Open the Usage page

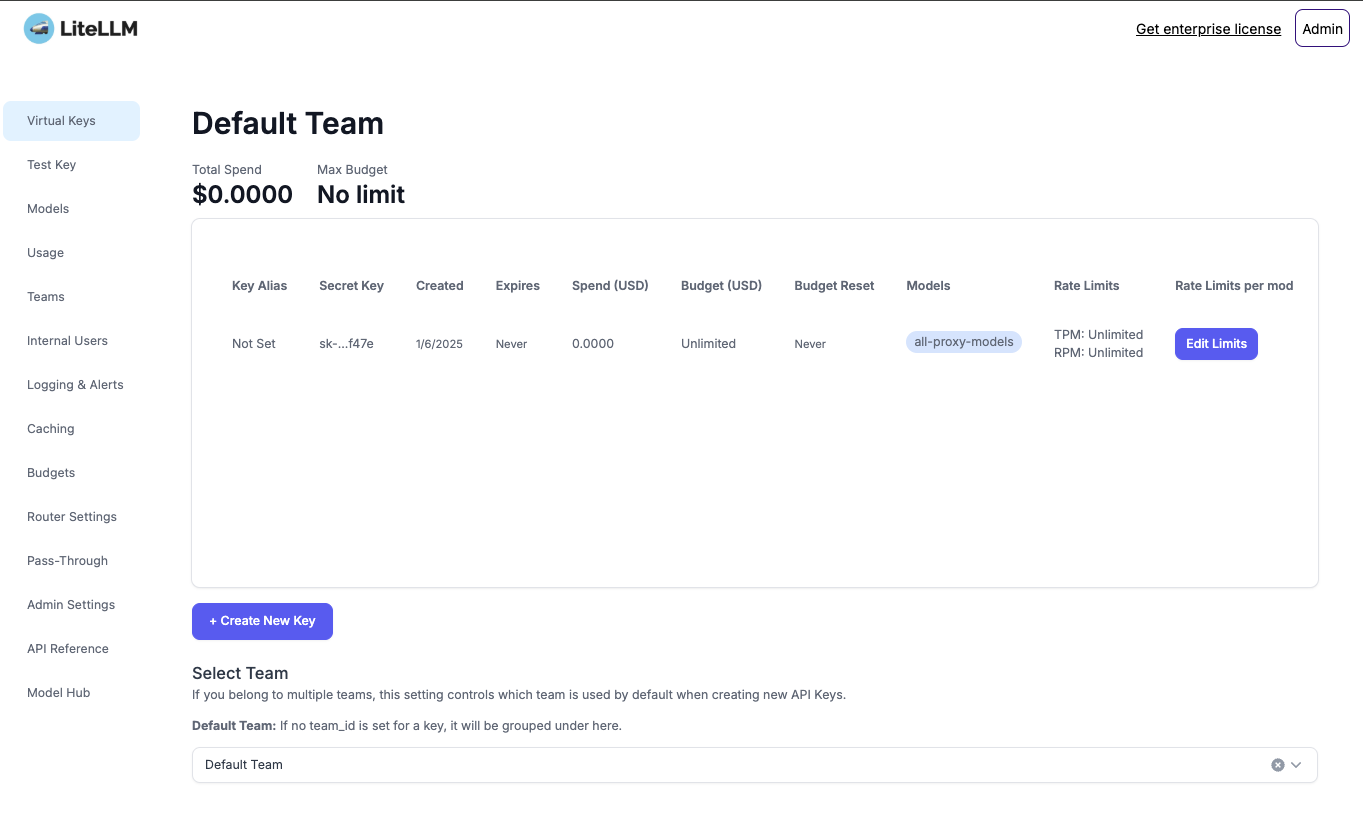[x=46, y=253]
